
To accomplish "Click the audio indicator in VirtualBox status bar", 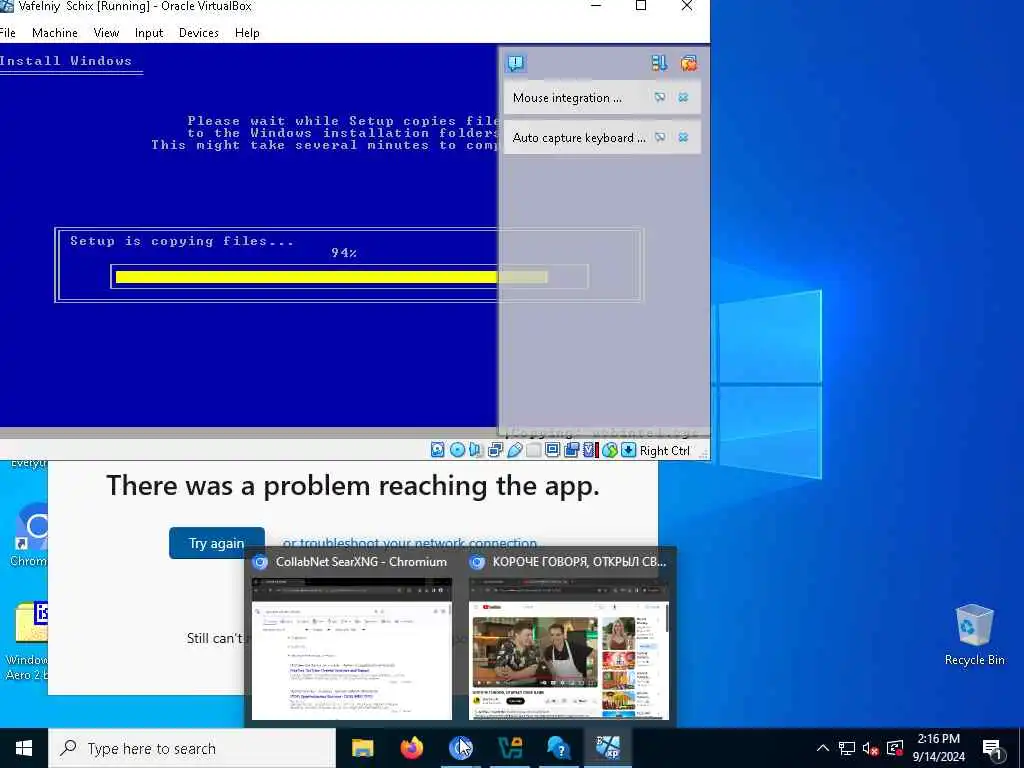I will coord(476,449).
